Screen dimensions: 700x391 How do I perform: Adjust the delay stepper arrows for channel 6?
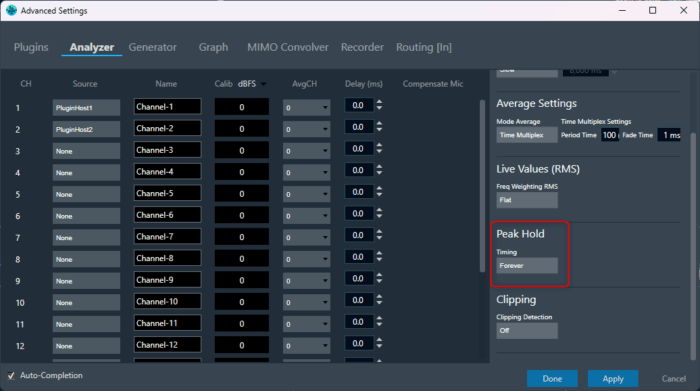tap(379, 214)
